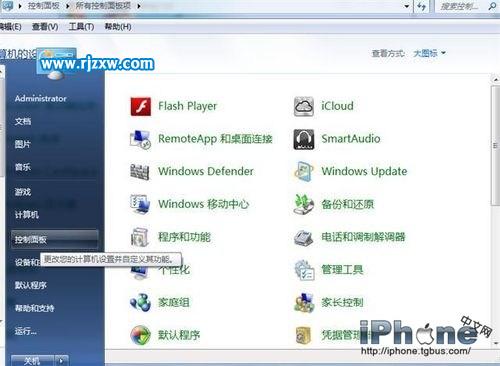Viewport: 500px width, 366px height.
Task: Click scrollbar up arrow in control panel
Action: [x=496, y=80]
